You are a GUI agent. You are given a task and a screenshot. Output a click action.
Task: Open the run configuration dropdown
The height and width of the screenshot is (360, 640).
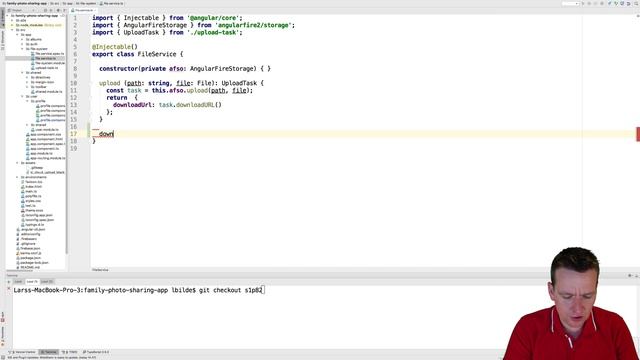click(571, 3)
